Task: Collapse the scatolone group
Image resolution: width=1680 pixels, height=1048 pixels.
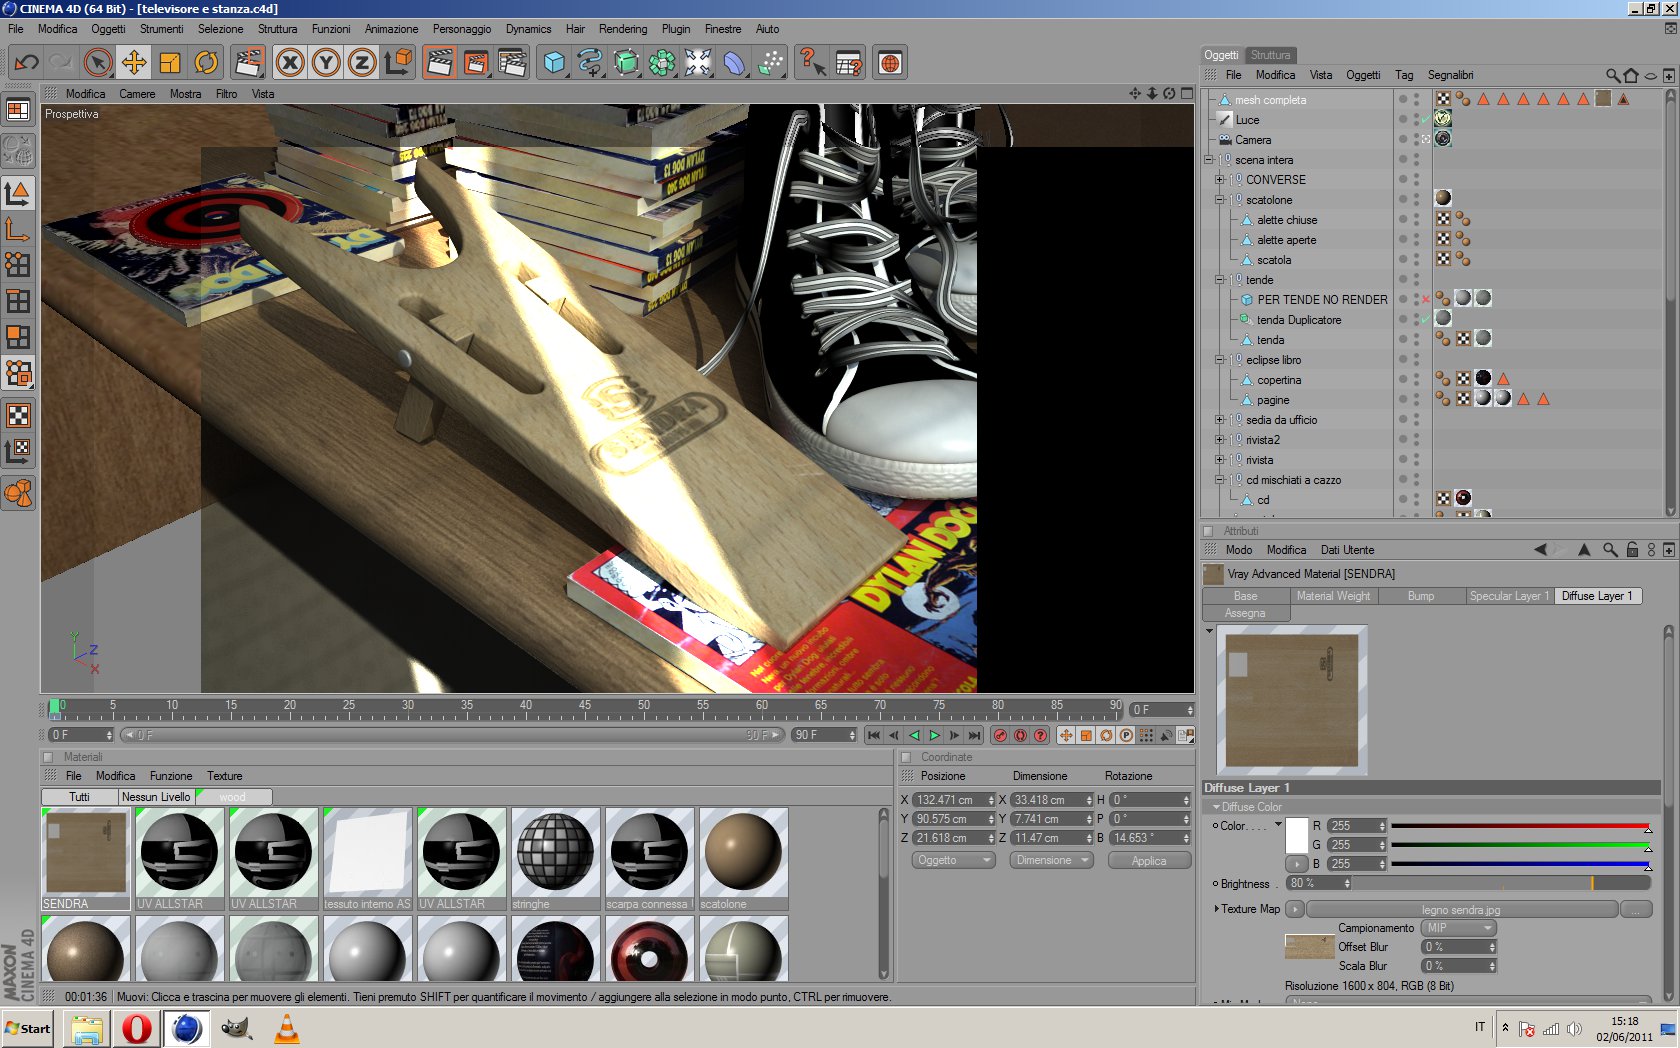Action: point(1219,200)
